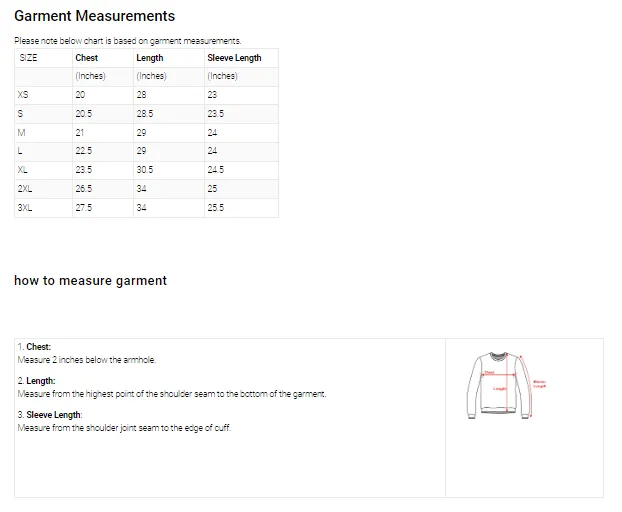Click the 2XL size row label
The image size is (622, 512).
(x=25, y=189)
